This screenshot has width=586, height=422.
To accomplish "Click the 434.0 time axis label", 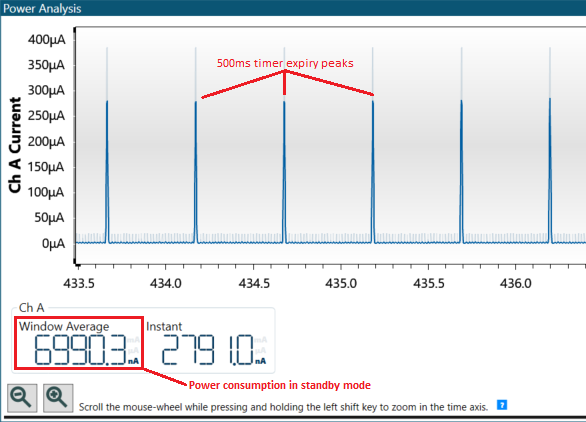I will point(166,284).
